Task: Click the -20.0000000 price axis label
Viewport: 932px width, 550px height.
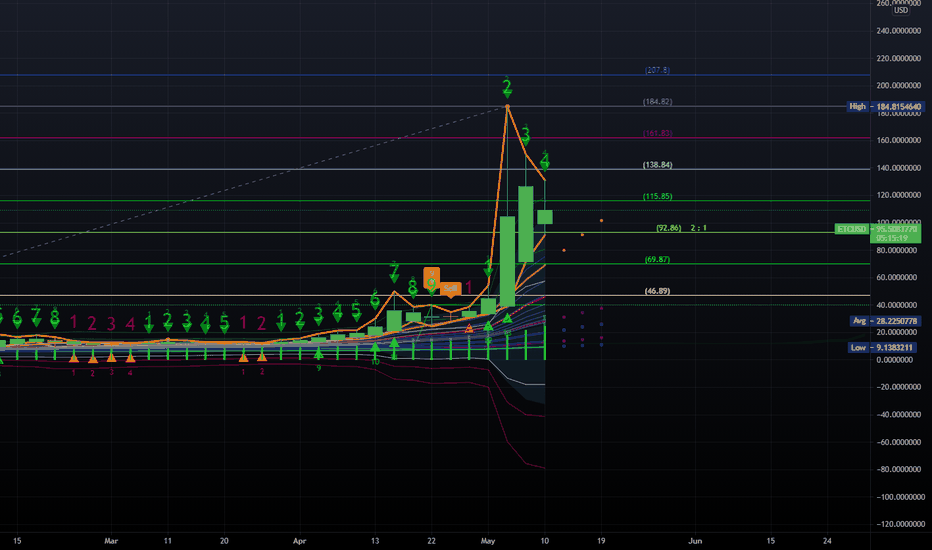Action: click(x=898, y=387)
